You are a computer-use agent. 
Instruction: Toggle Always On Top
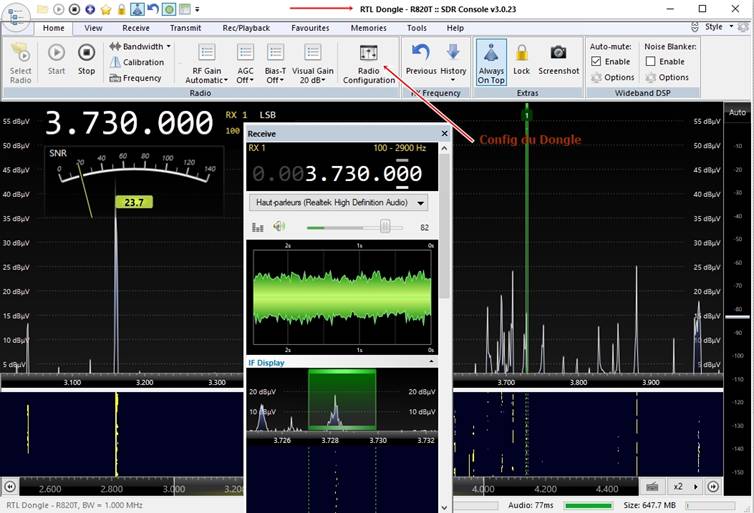coord(491,63)
